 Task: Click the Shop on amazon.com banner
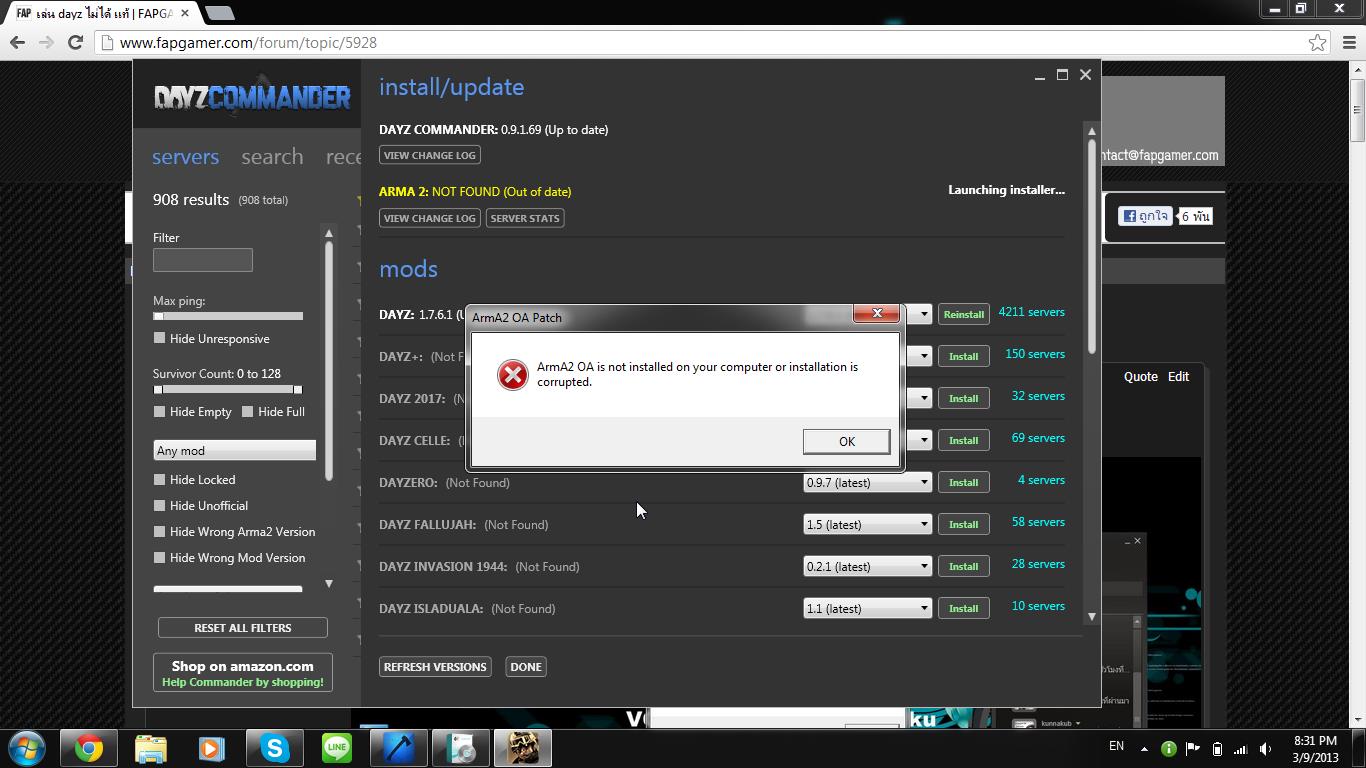pos(243,673)
